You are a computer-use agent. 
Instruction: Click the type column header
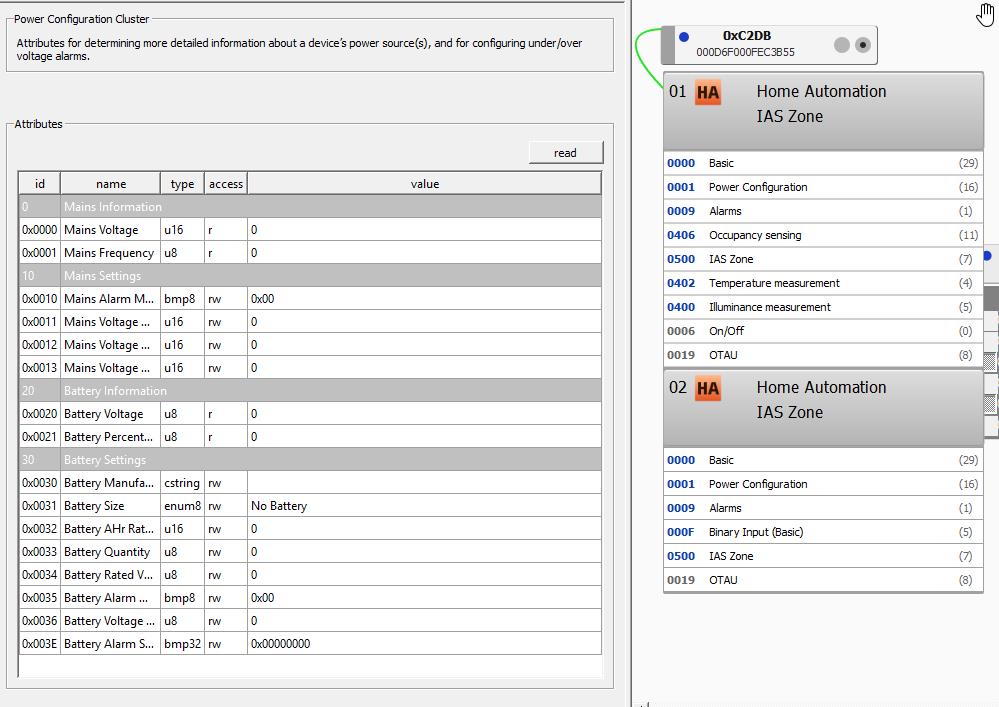[182, 183]
